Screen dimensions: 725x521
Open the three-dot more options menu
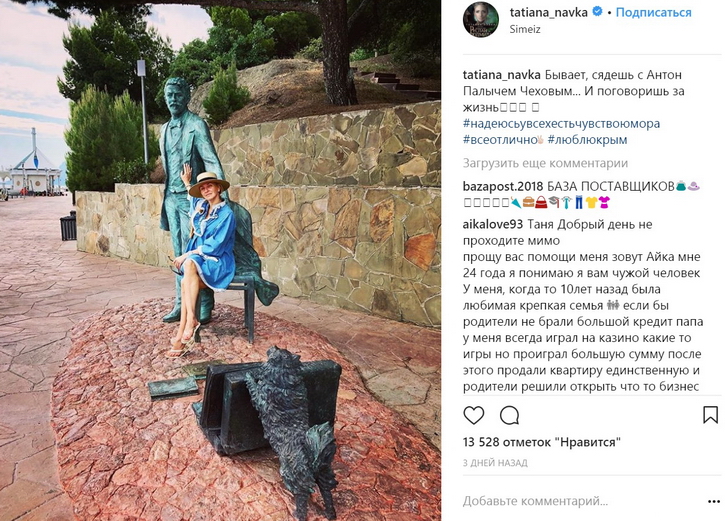tap(714, 502)
